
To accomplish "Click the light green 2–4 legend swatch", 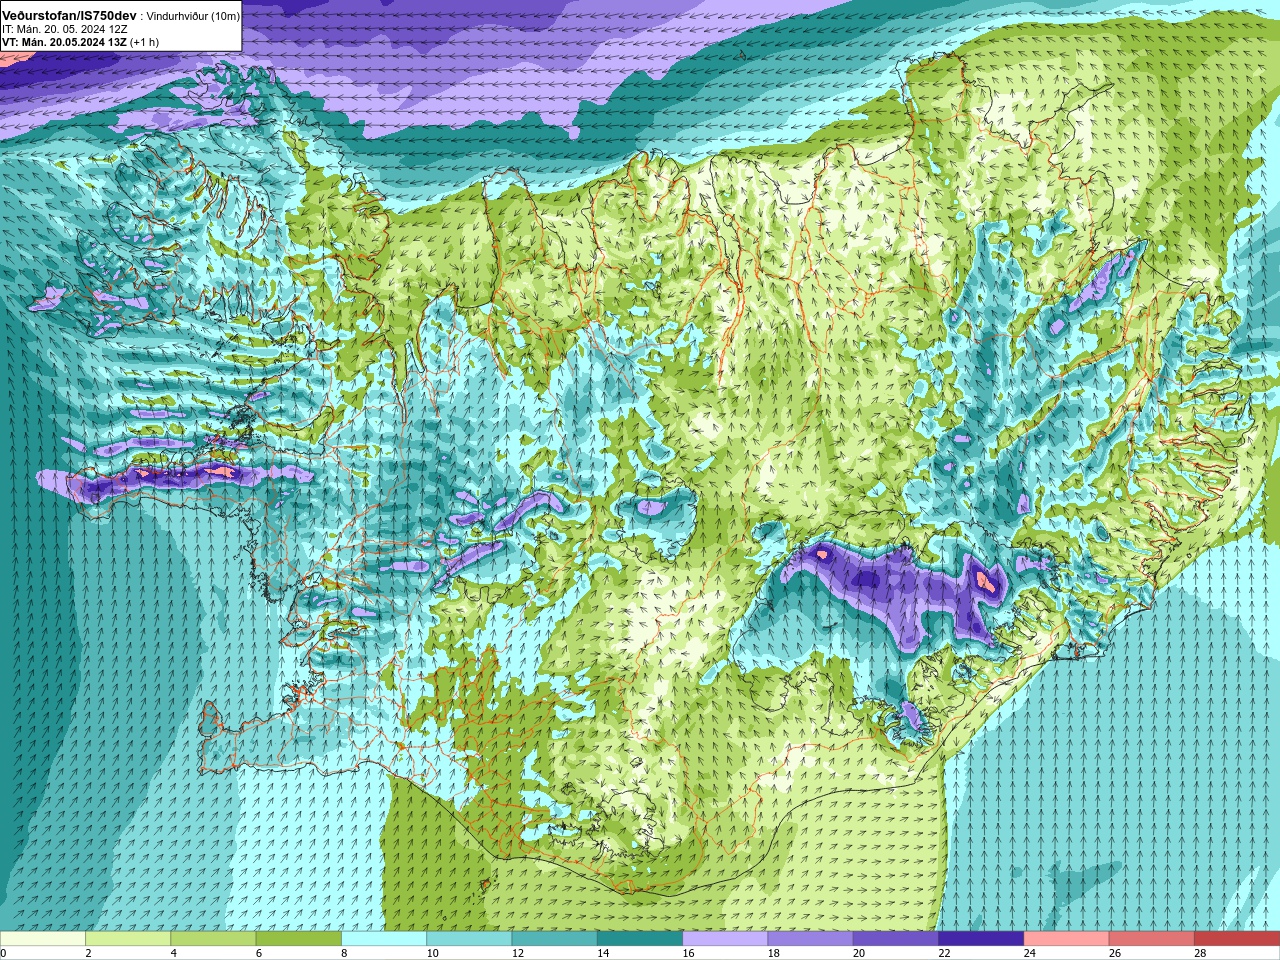I will [128, 938].
